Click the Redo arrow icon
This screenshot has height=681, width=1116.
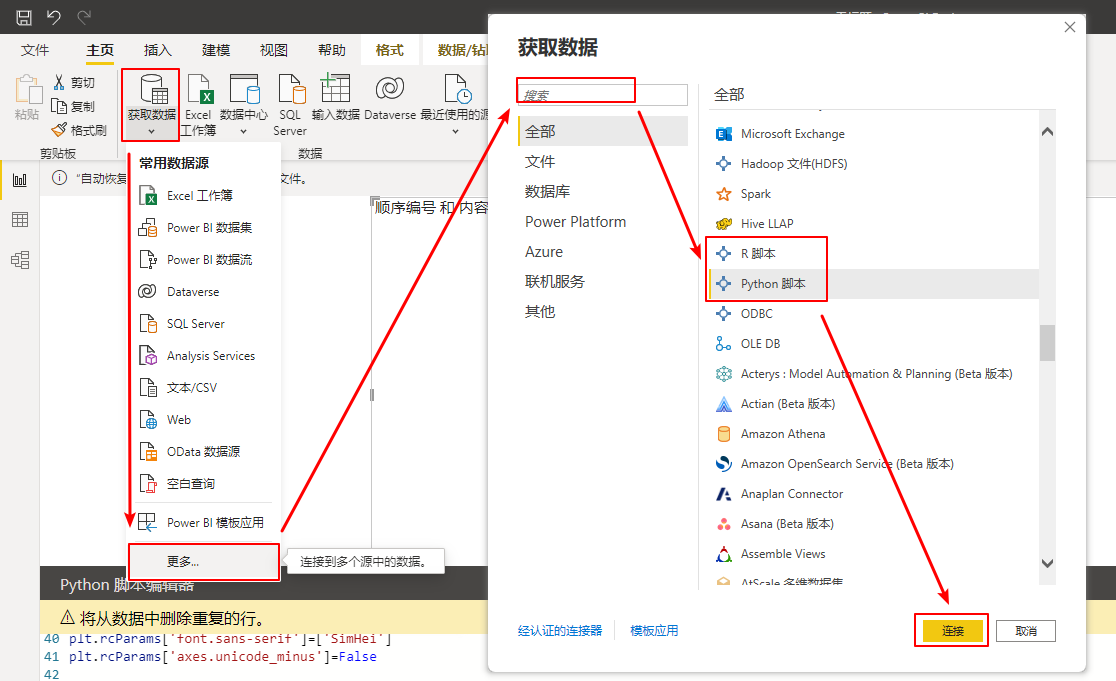click(x=84, y=17)
